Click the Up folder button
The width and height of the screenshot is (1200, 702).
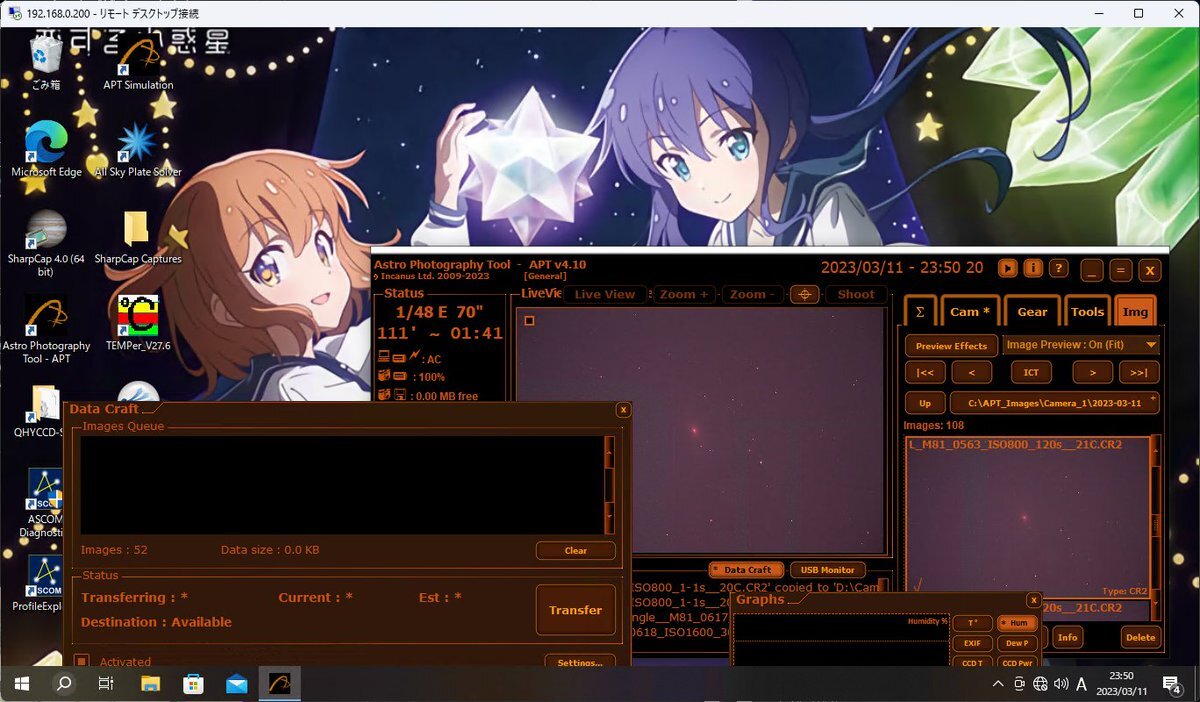click(x=924, y=403)
